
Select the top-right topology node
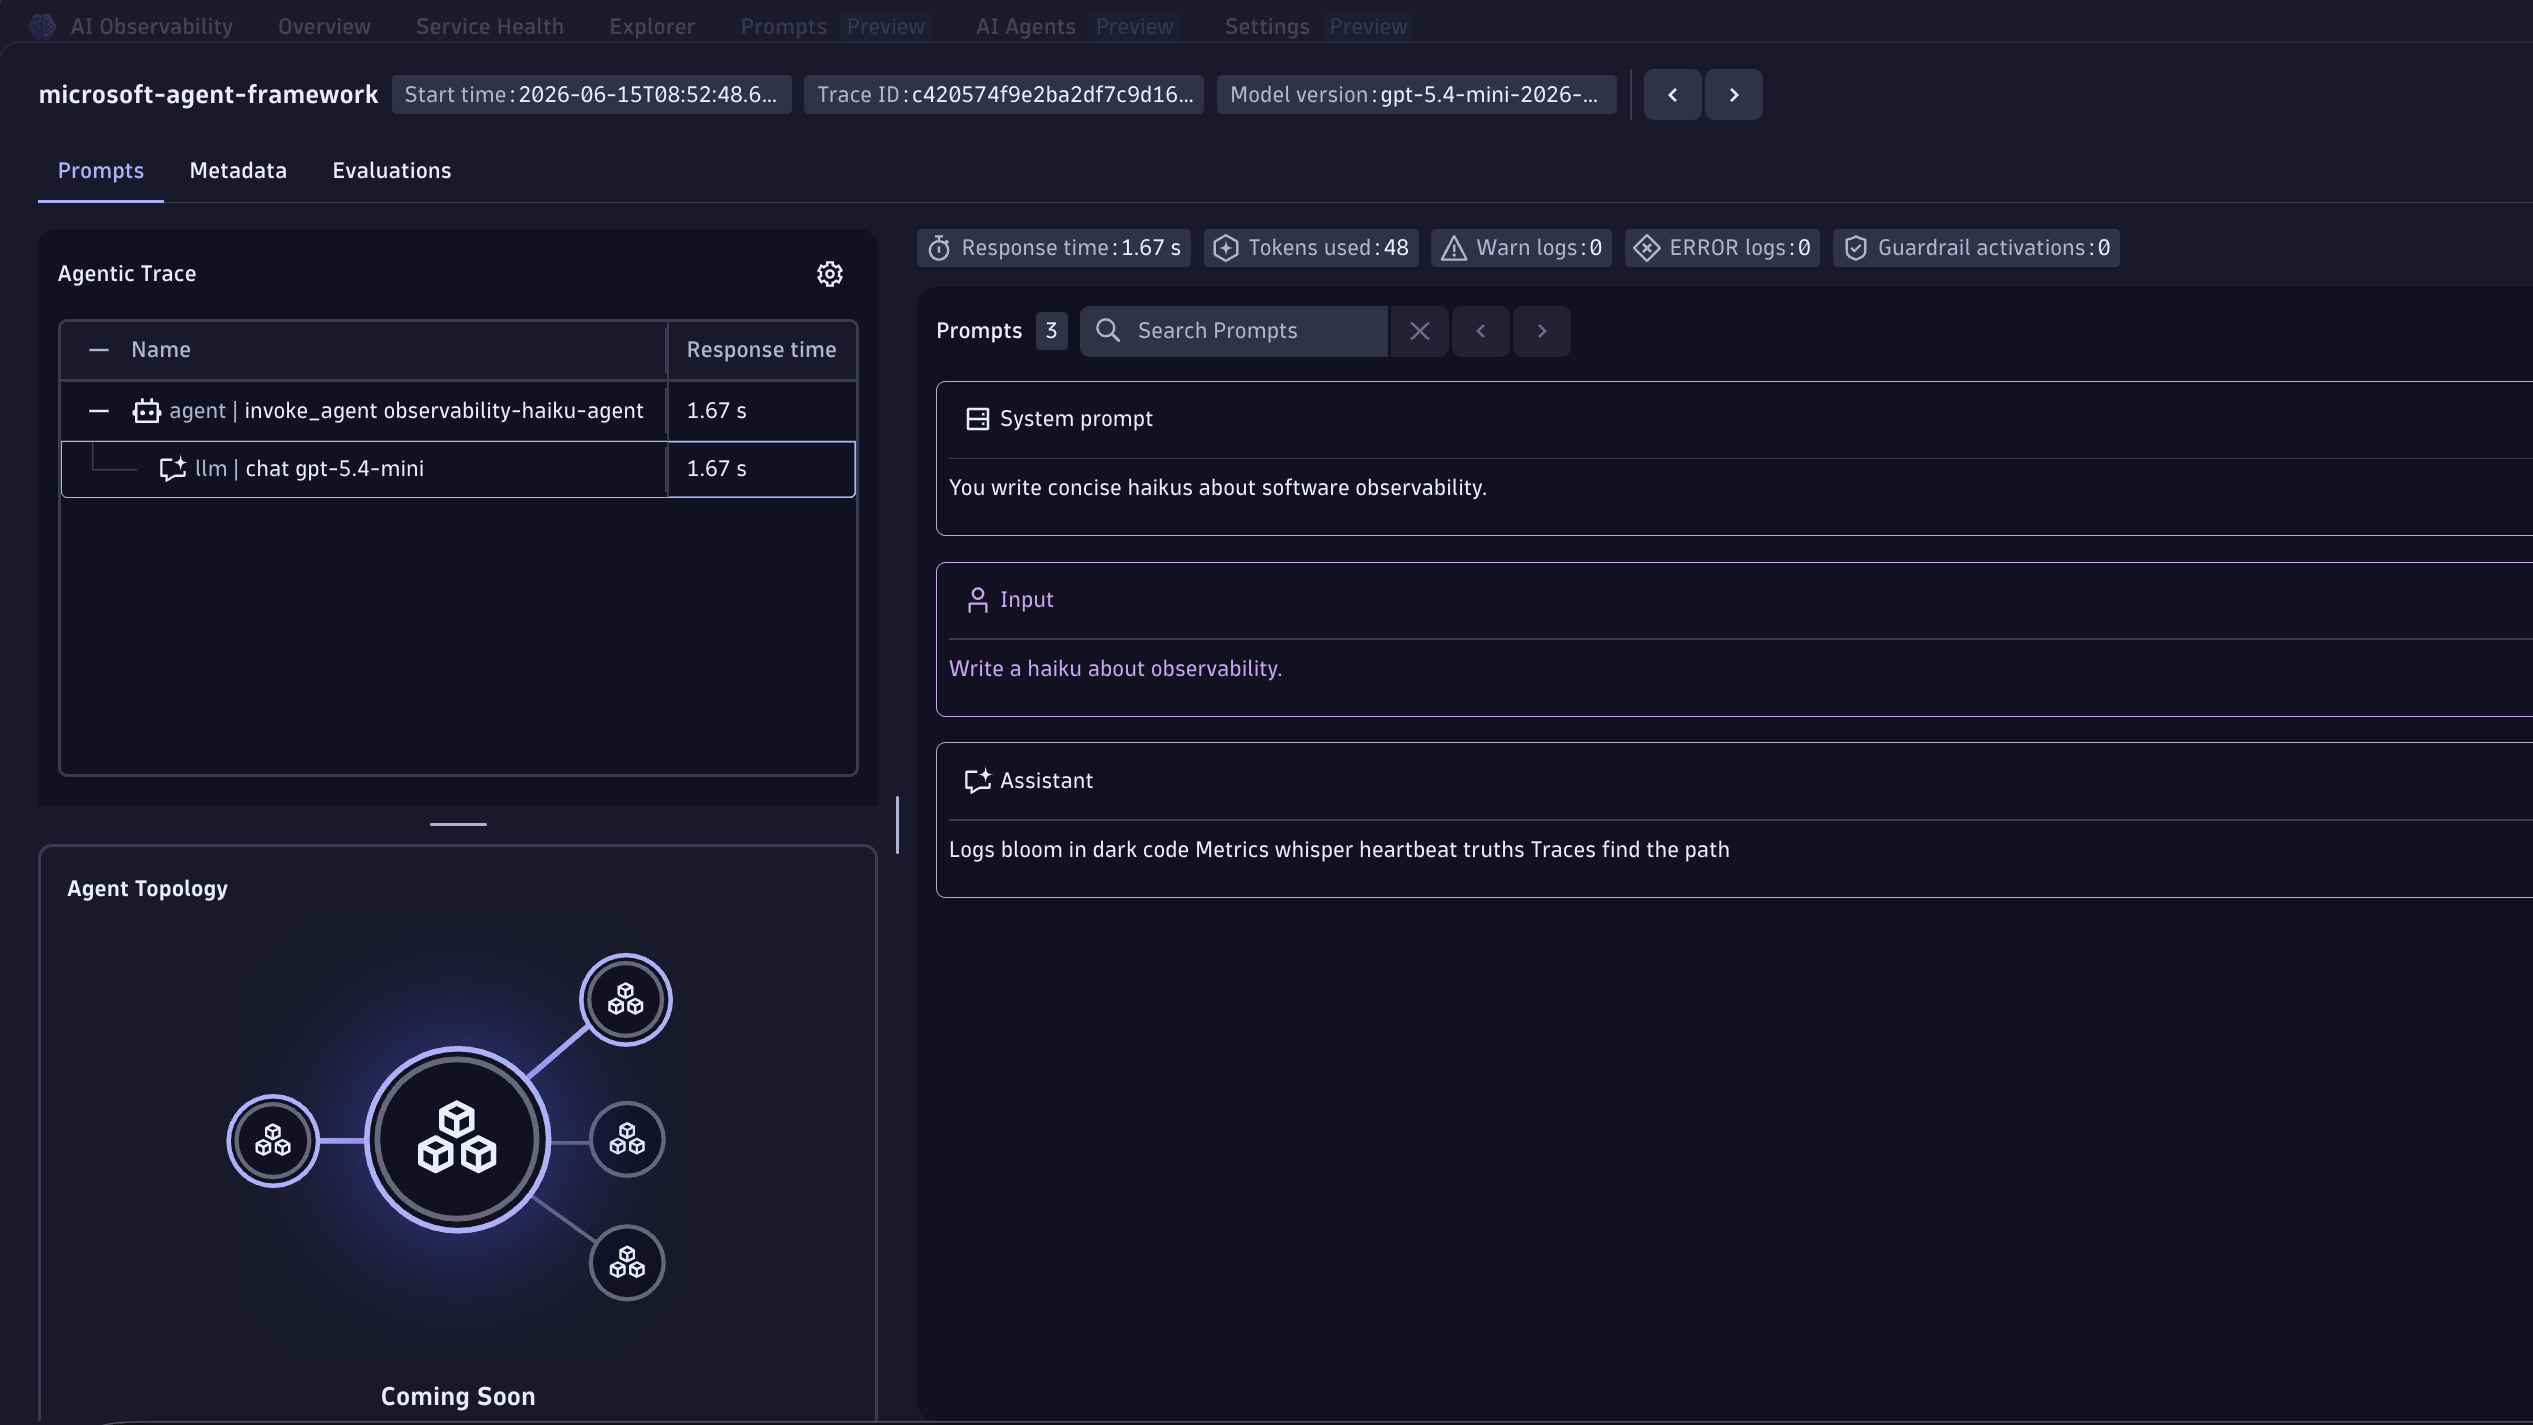point(626,999)
